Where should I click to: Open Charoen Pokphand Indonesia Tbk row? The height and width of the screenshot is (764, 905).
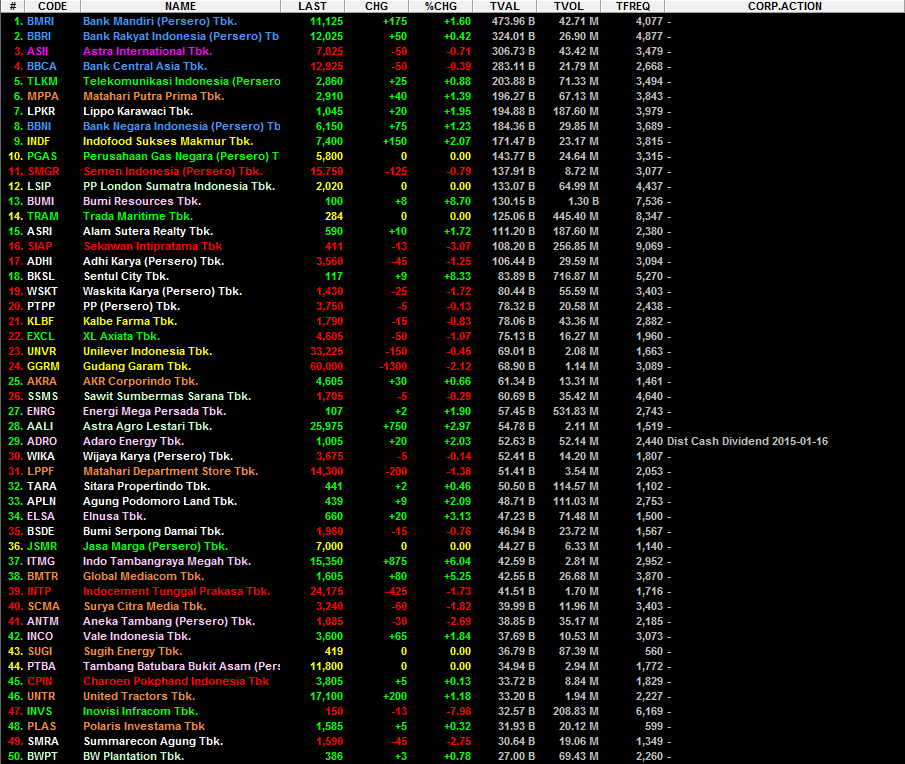tap(452, 681)
